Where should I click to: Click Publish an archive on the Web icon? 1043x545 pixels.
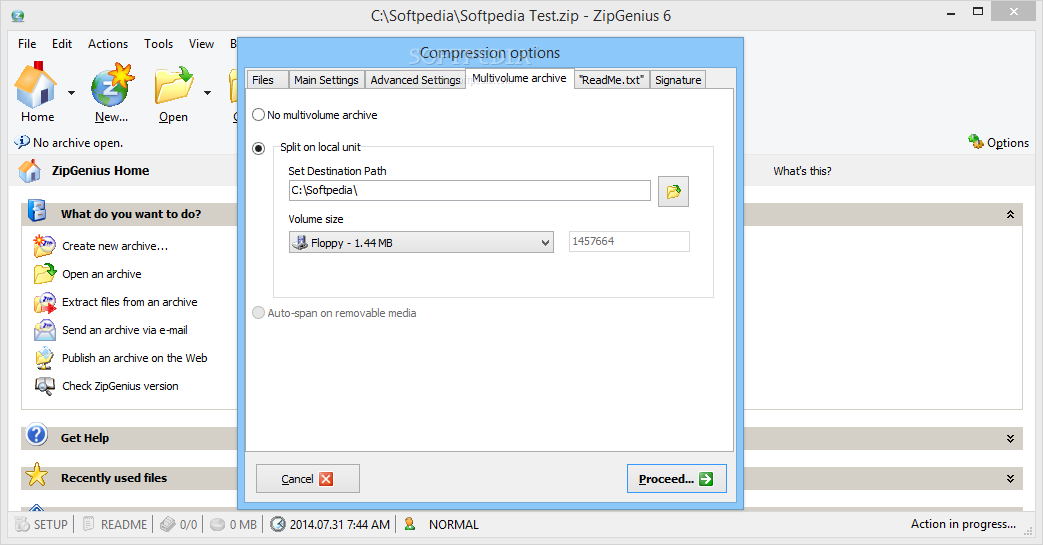coord(45,358)
